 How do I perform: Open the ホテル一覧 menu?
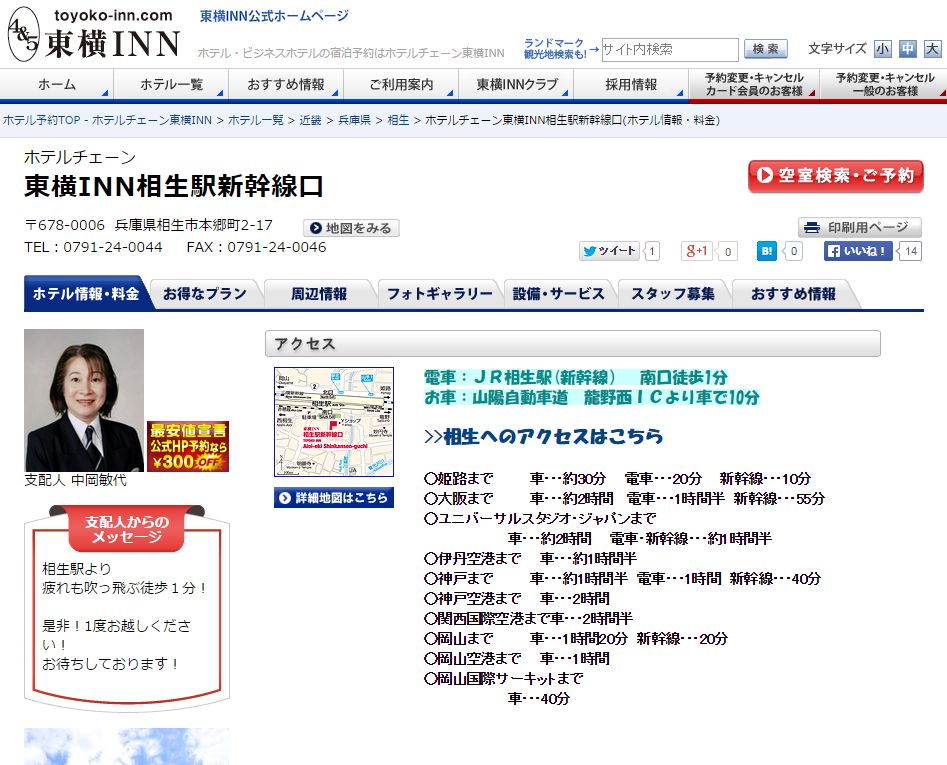point(172,85)
